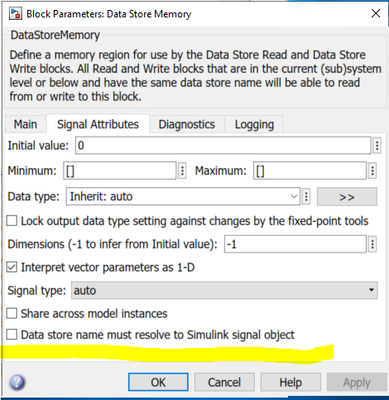This screenshot has width=389, height=400.
Task: Show the data type assistant with >> button
Action: click(347, 197)
